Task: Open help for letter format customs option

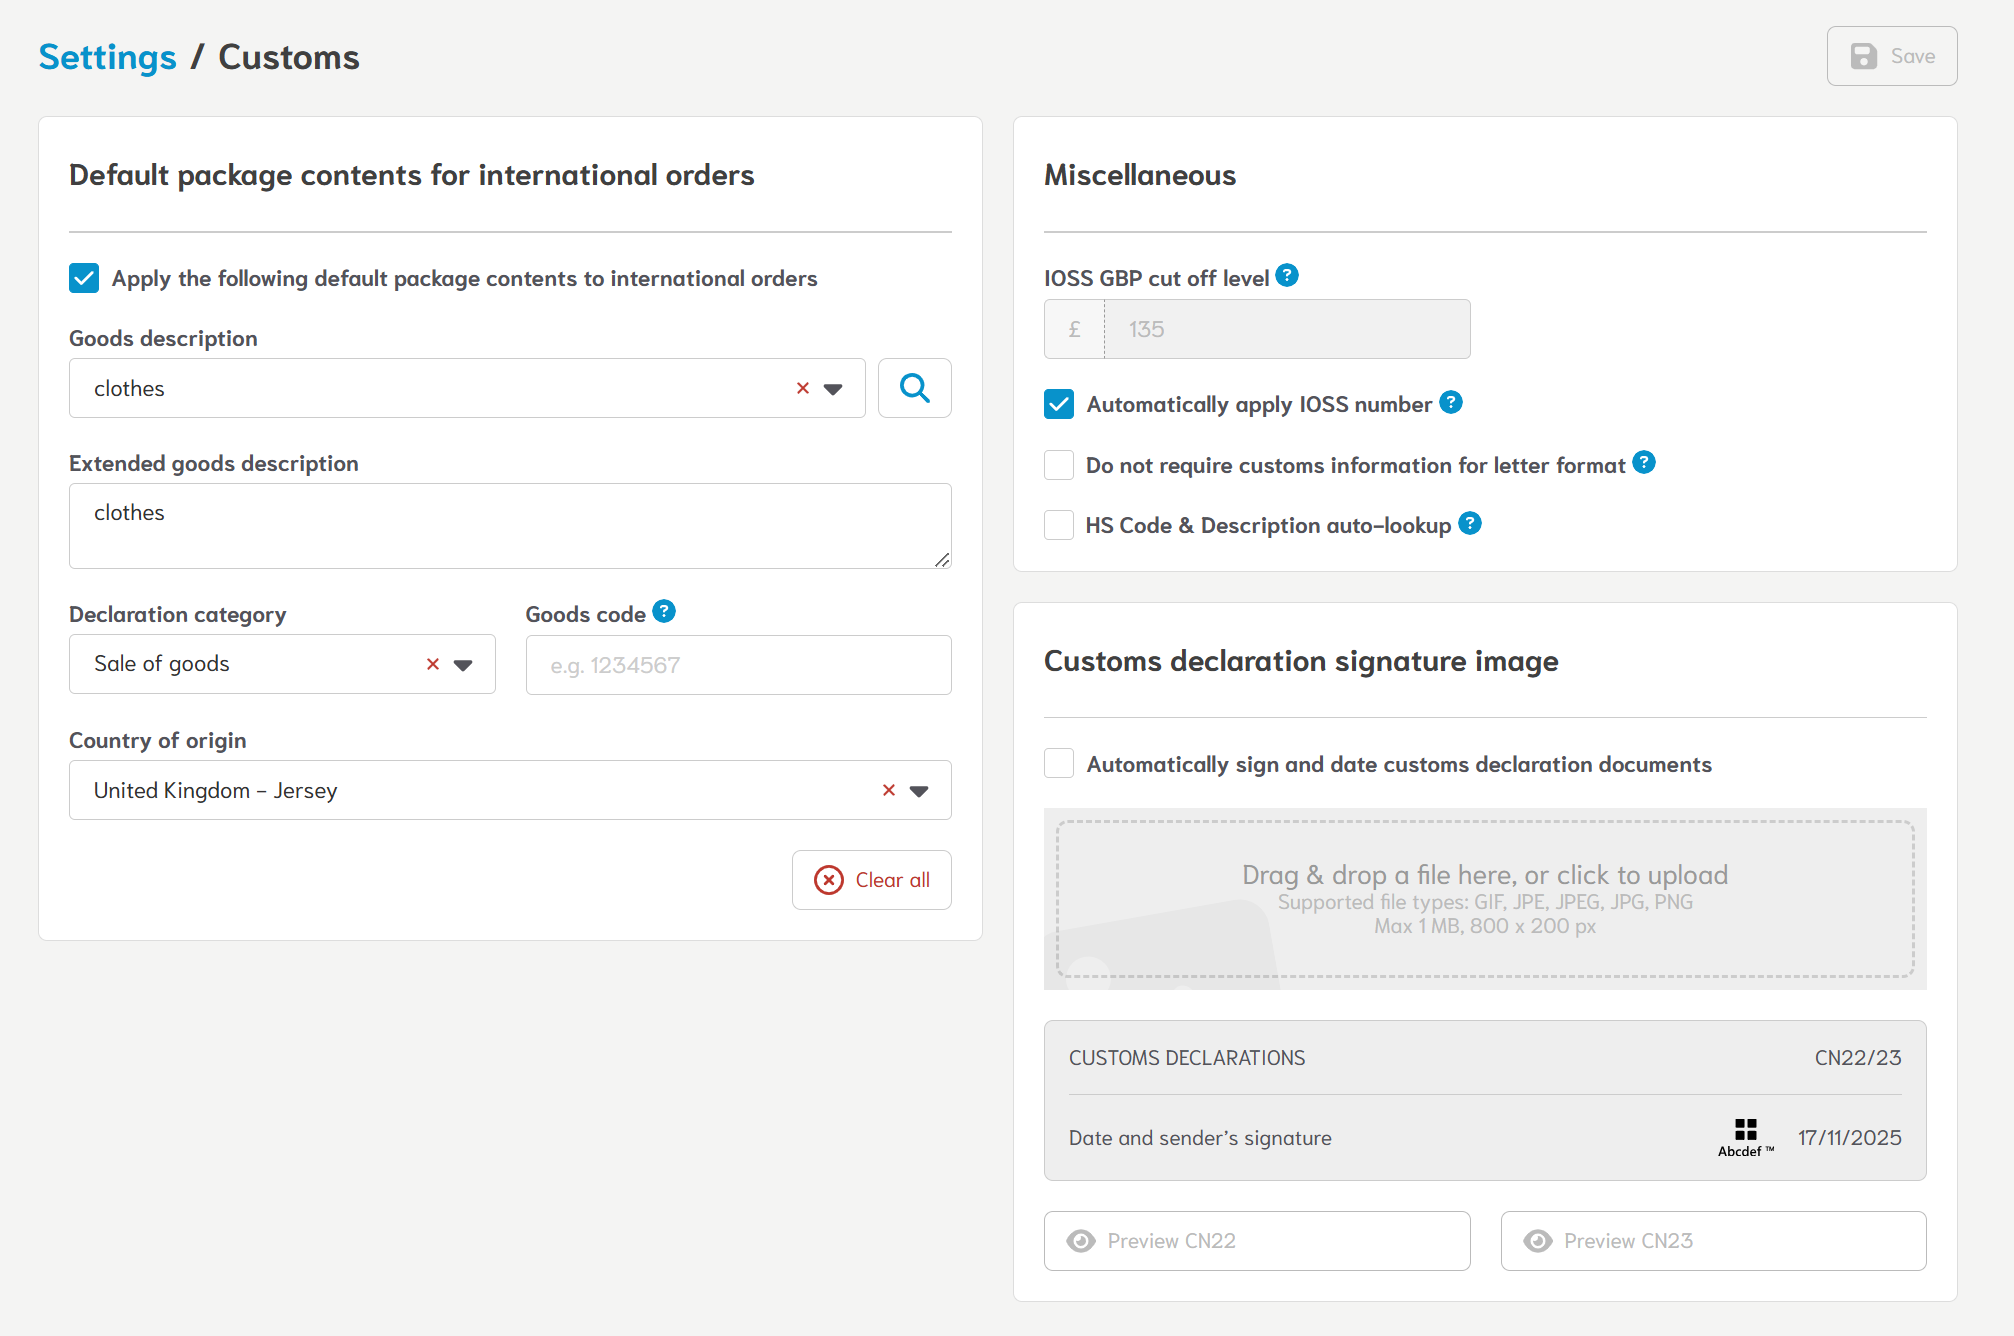Action: [1644, 462]
